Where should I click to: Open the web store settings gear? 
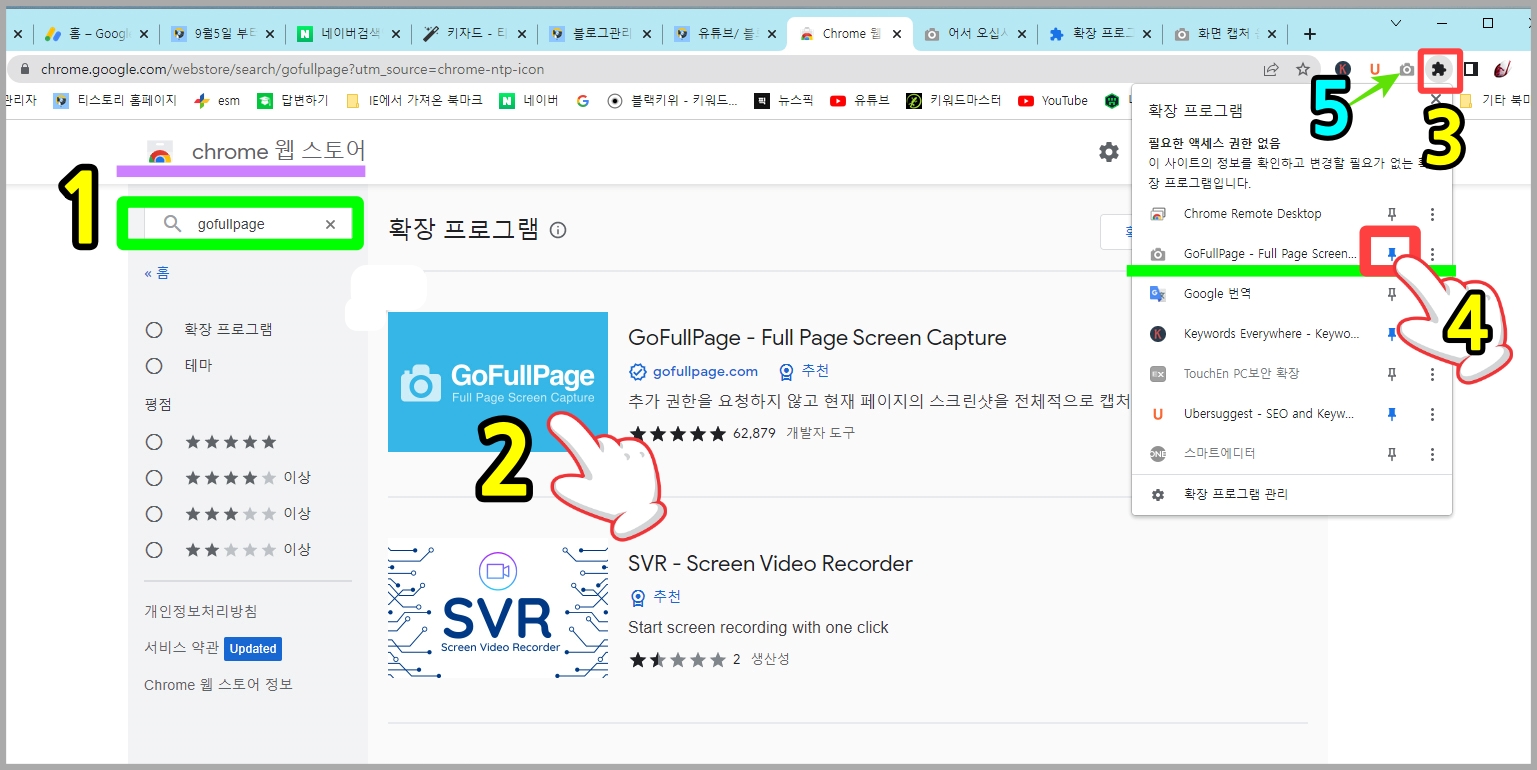click(x=1108, y=152)
